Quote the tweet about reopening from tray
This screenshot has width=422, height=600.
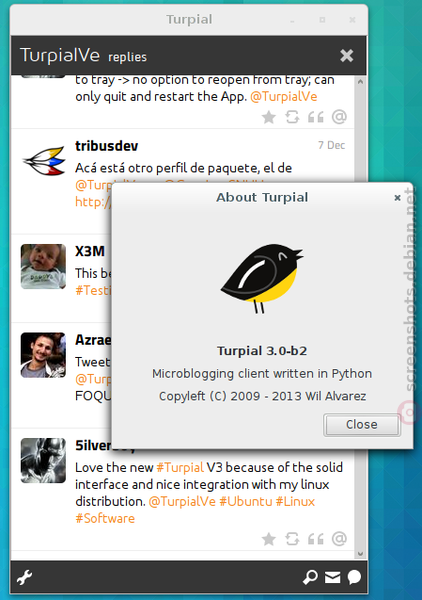[x=316, y=117]
